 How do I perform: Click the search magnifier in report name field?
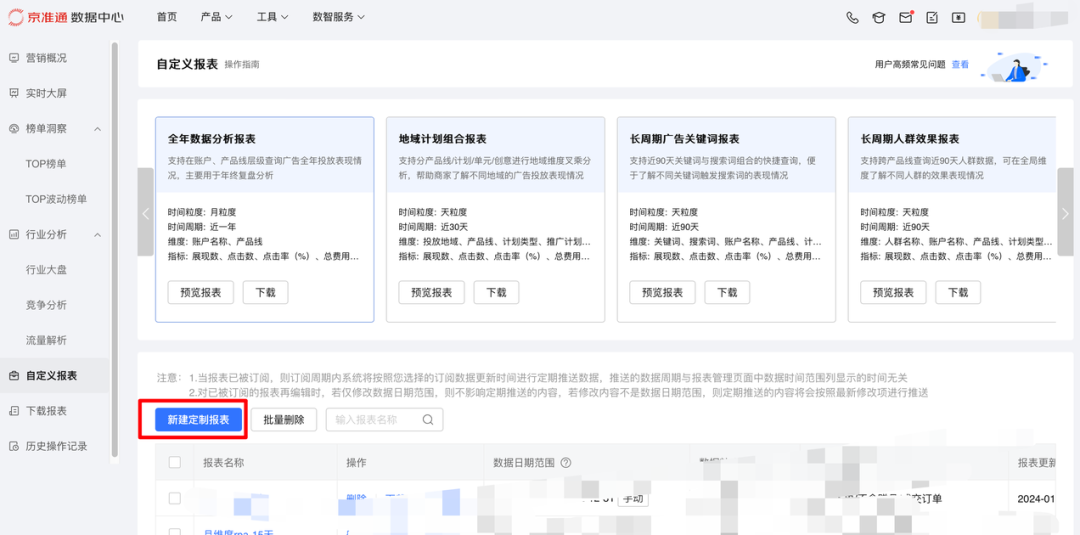(x=428, y=420)
